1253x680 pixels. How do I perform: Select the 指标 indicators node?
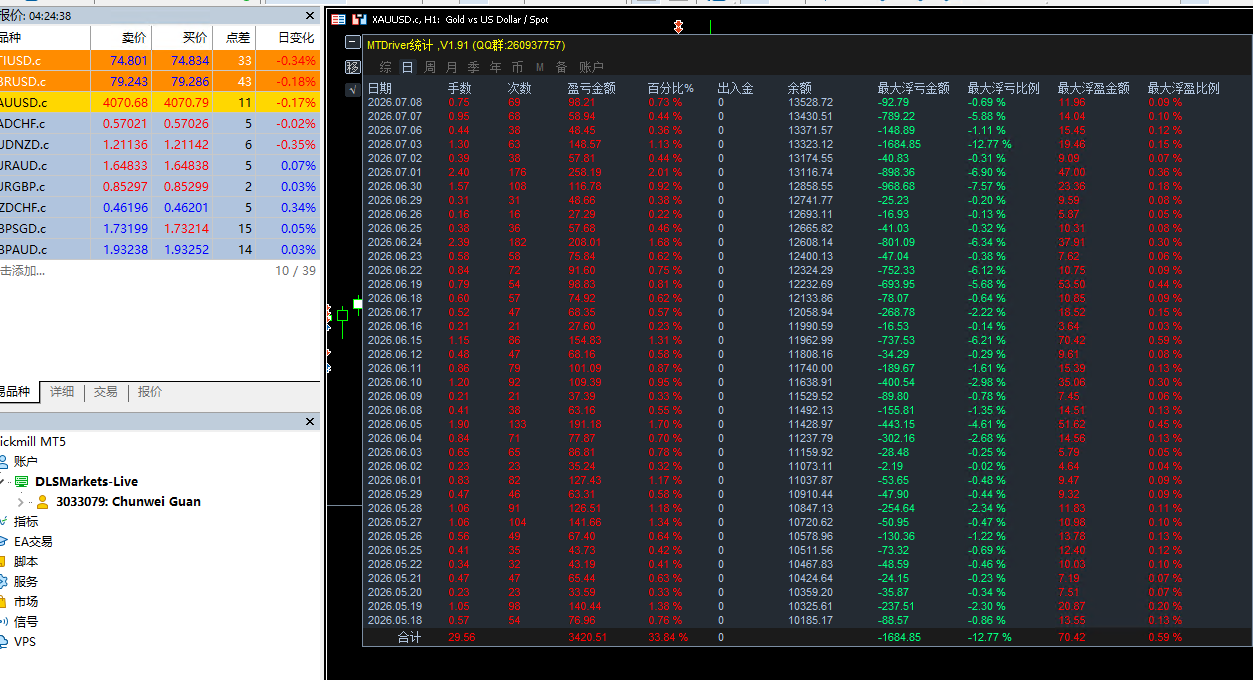point(26,522)
